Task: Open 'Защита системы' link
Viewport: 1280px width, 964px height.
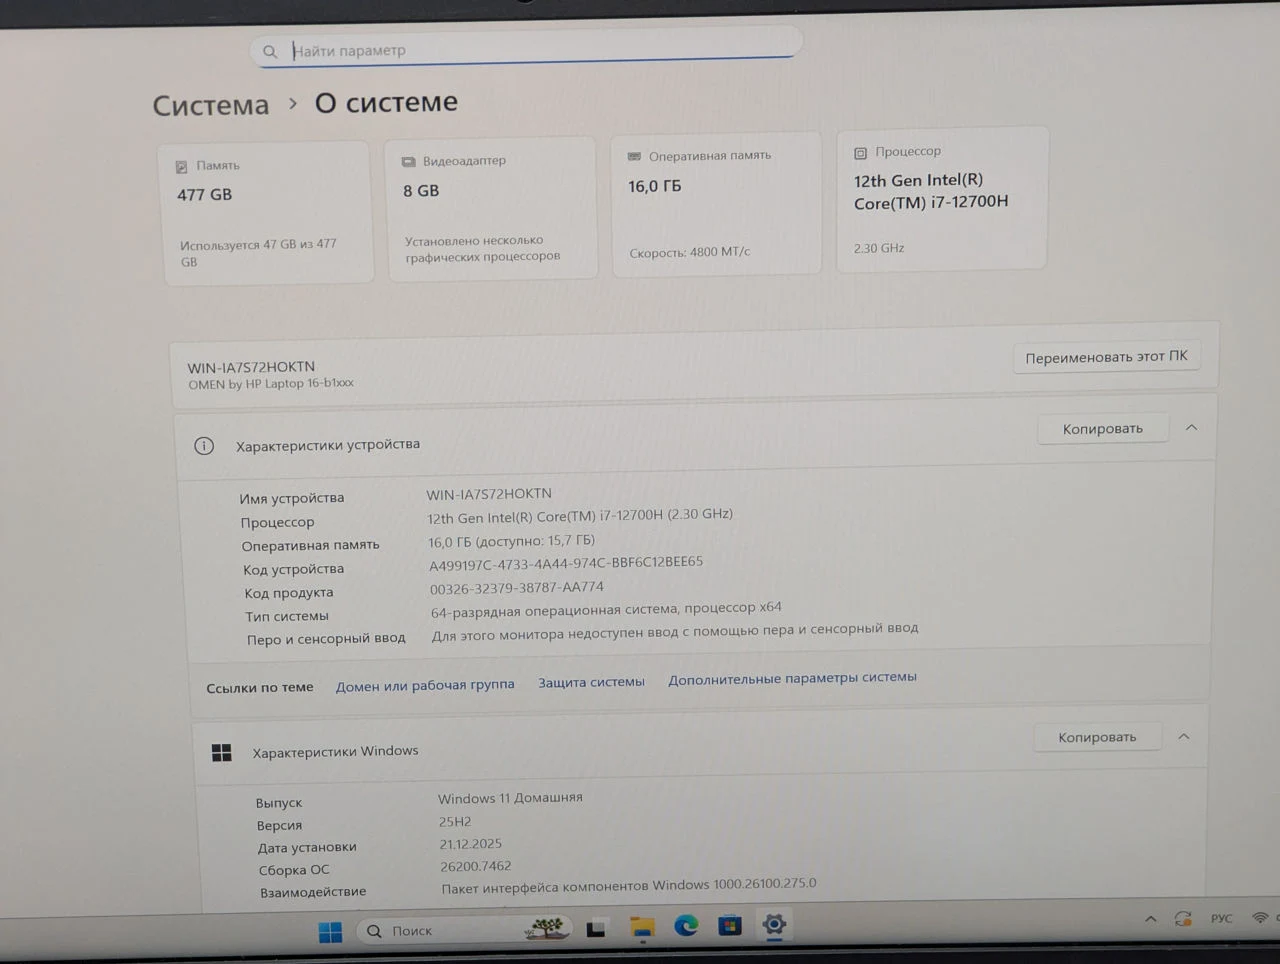Action: [591, 682]
